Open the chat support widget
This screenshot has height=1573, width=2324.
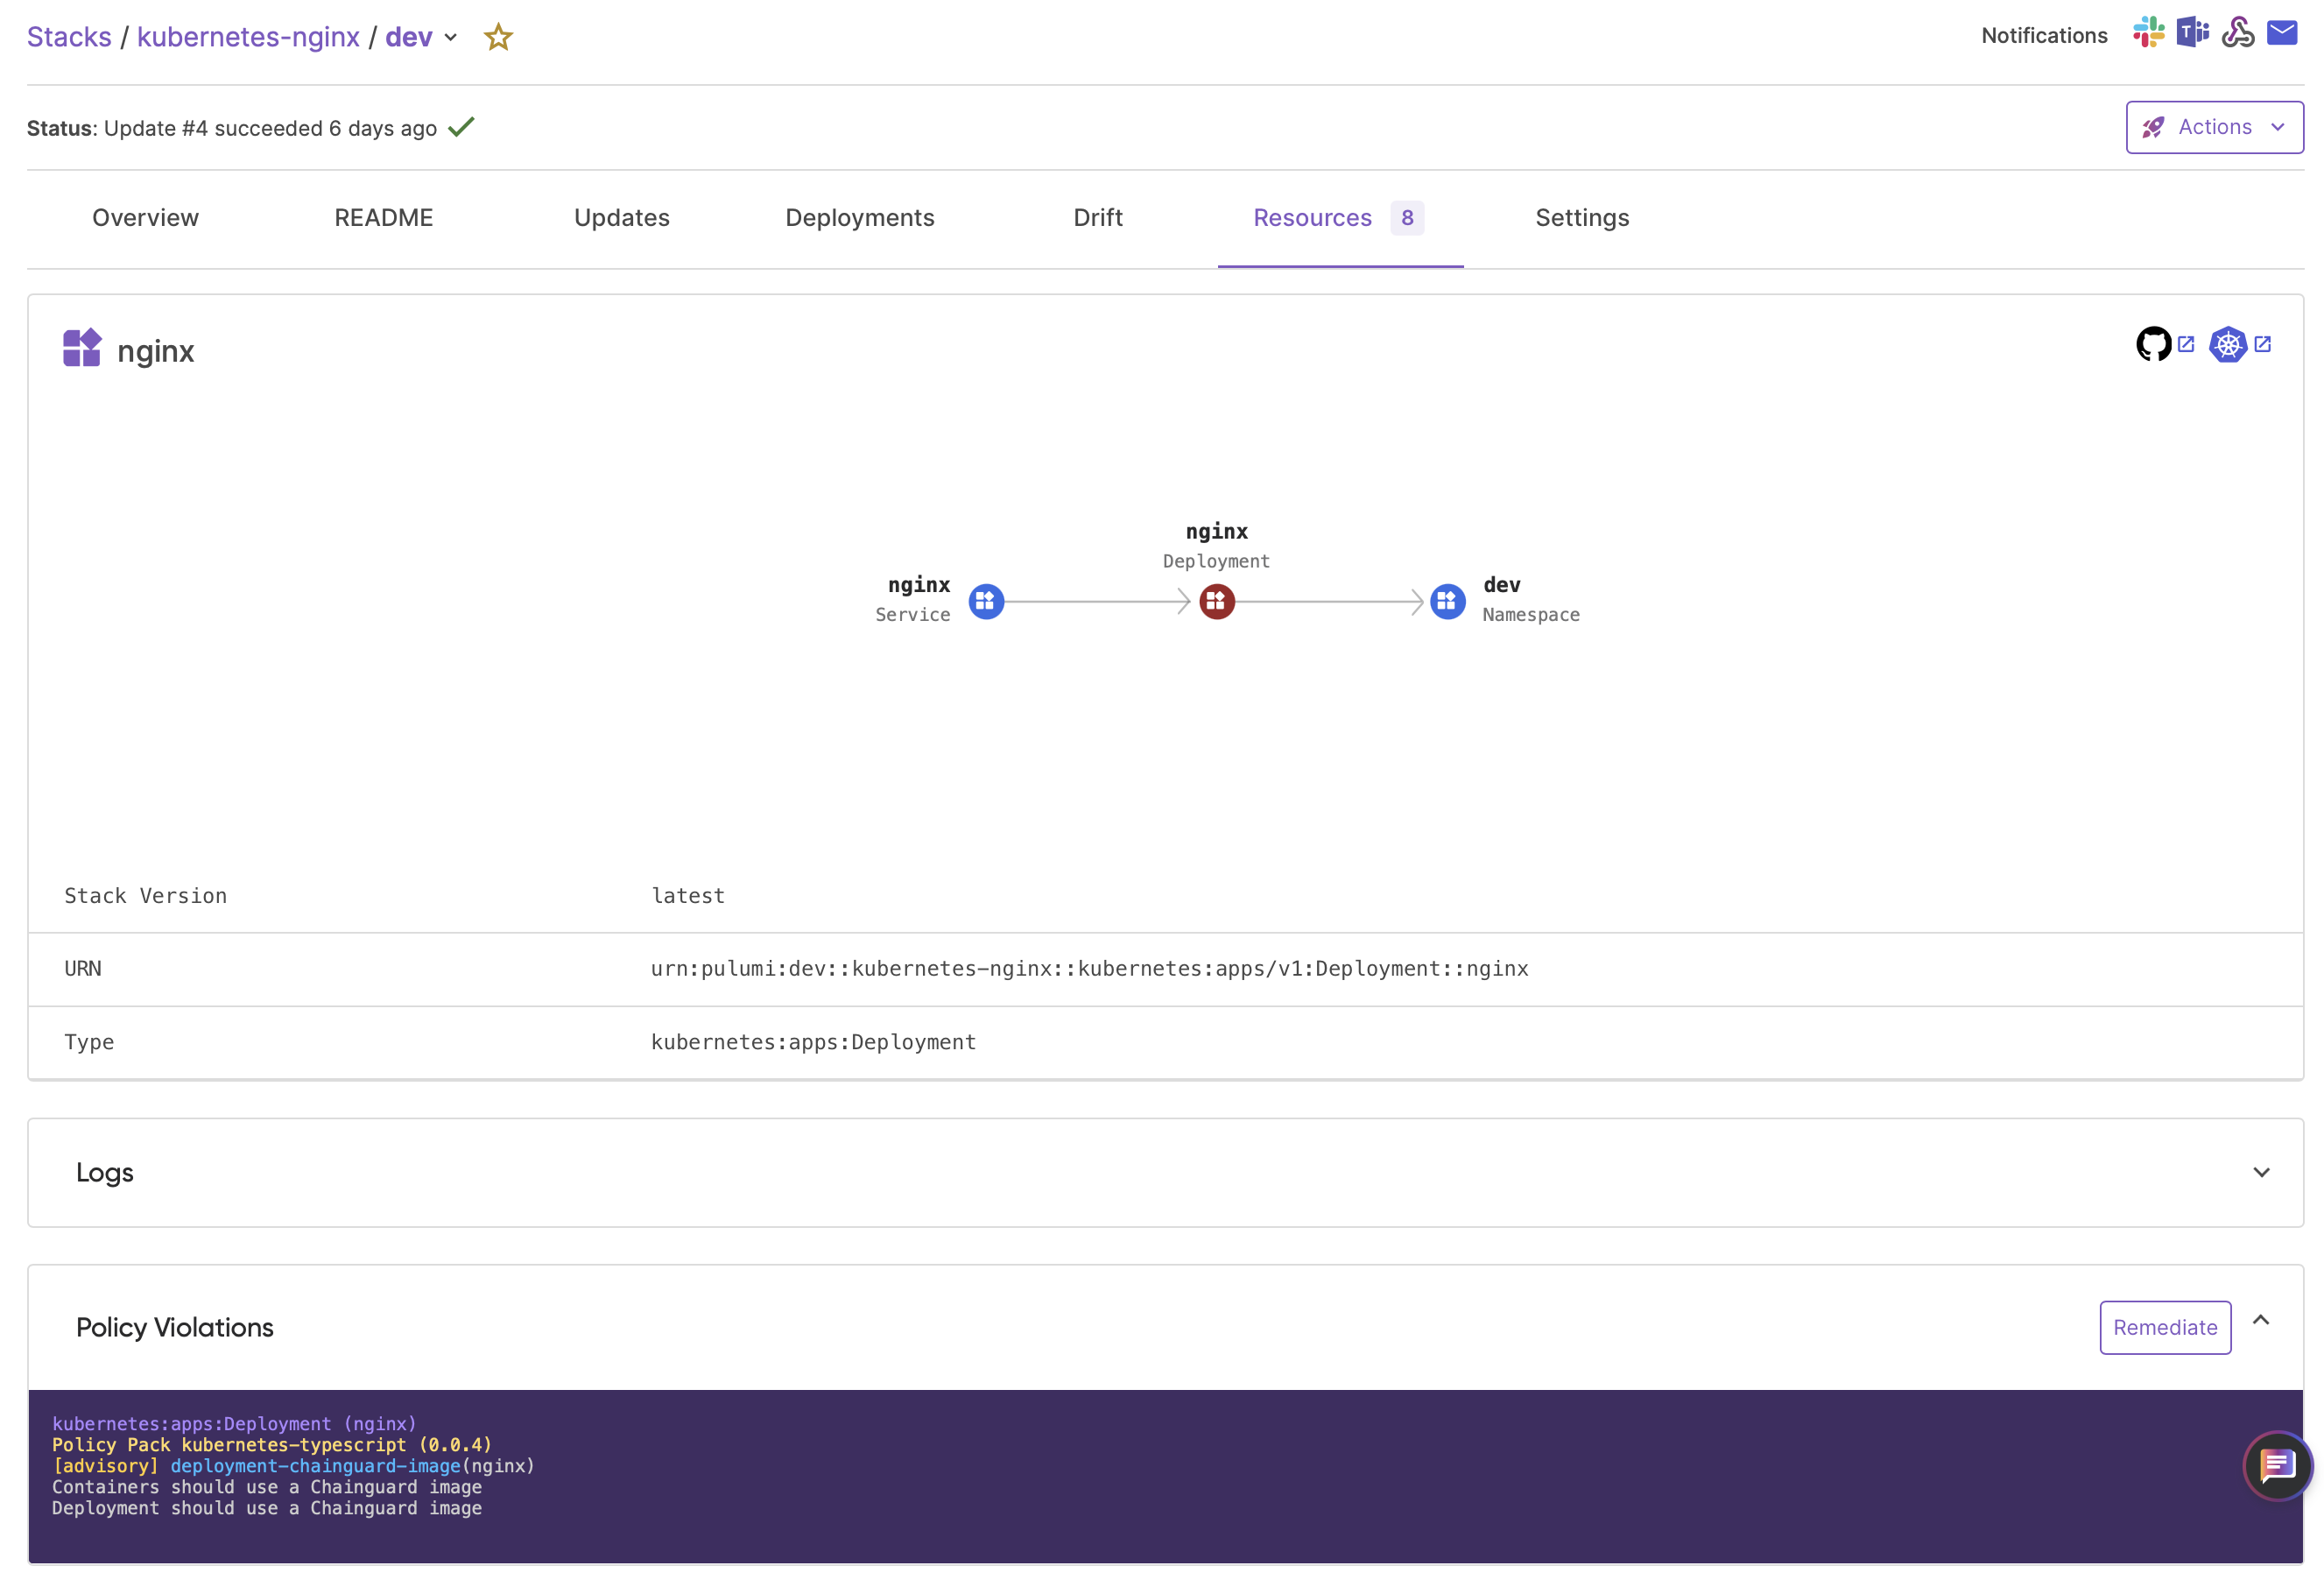[x=2277, y=1466]
